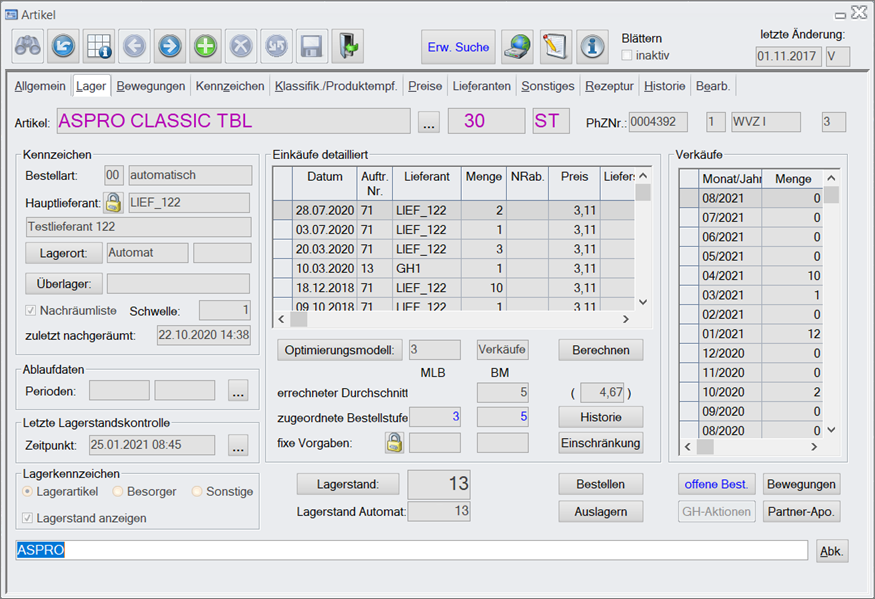Open the Zeitpunkt ellipsis selector
This screenshot has width=875, height=599.
pyautogui.click(x=238, y=446)
